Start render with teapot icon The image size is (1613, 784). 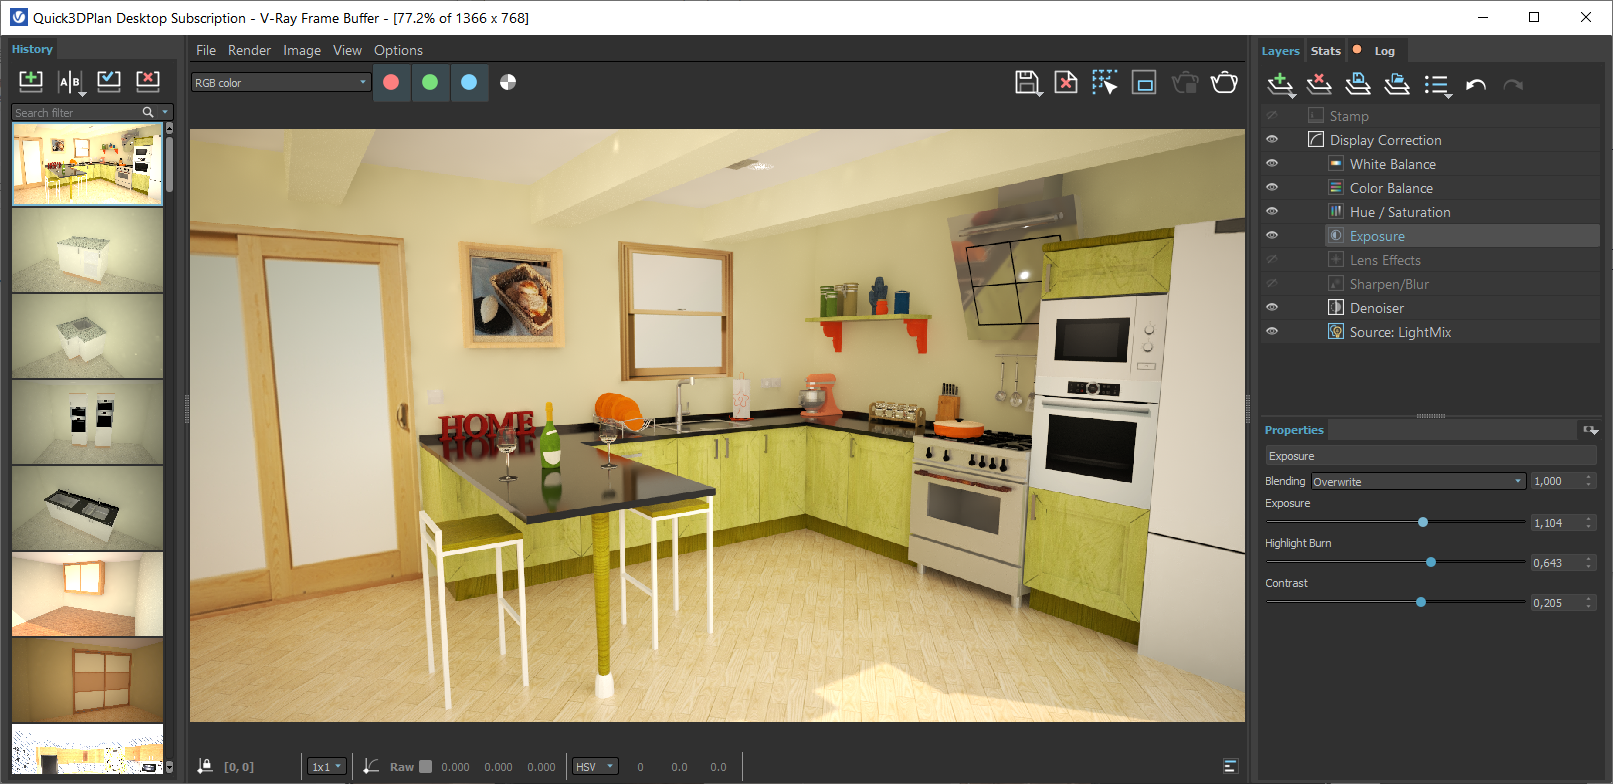tap(1224, 82)
